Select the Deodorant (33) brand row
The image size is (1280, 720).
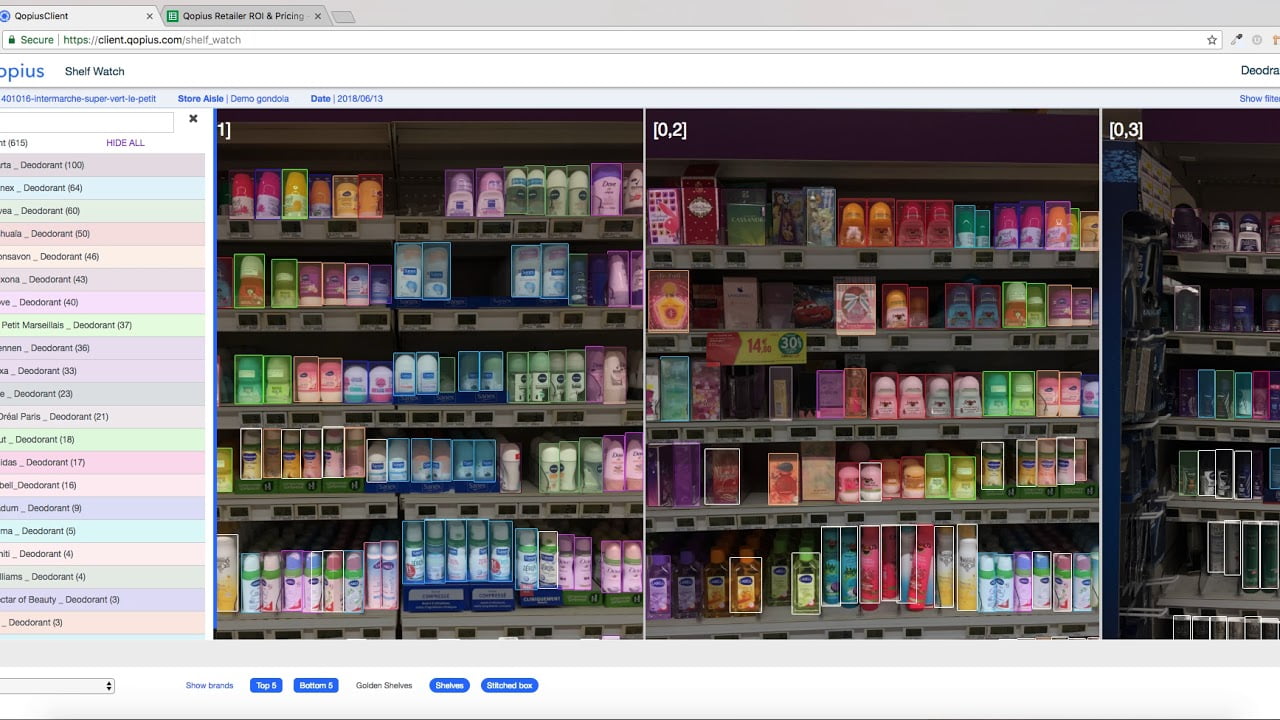102,371
